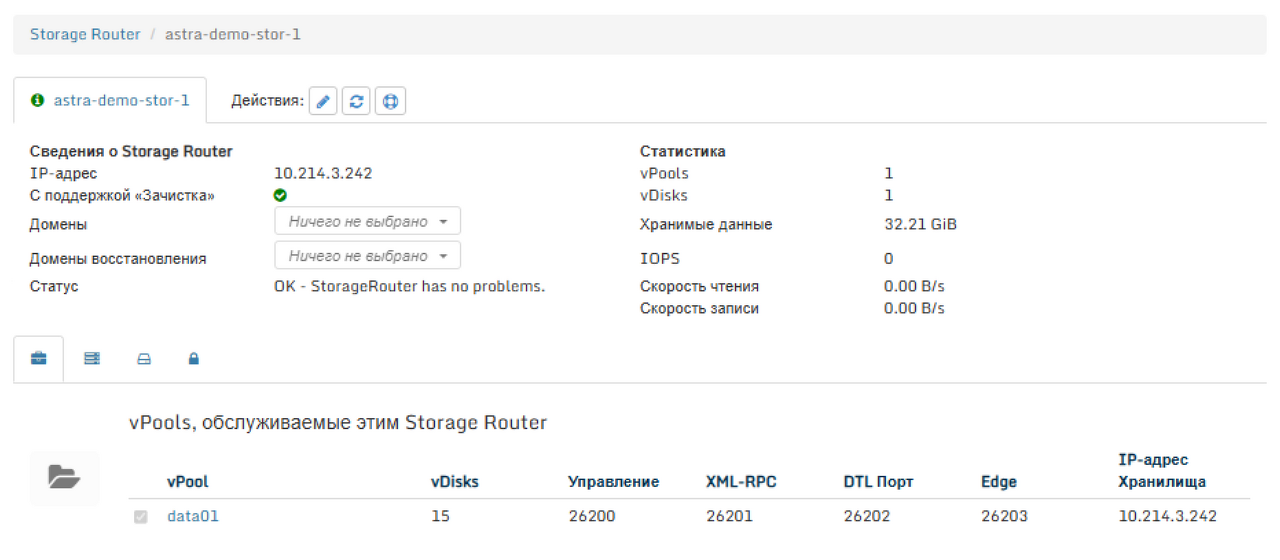This screenshot has height=560, width=1280.
Task: Click the green info icon on astra-demo-stor-1 tab
Action: tap(38, 101)
